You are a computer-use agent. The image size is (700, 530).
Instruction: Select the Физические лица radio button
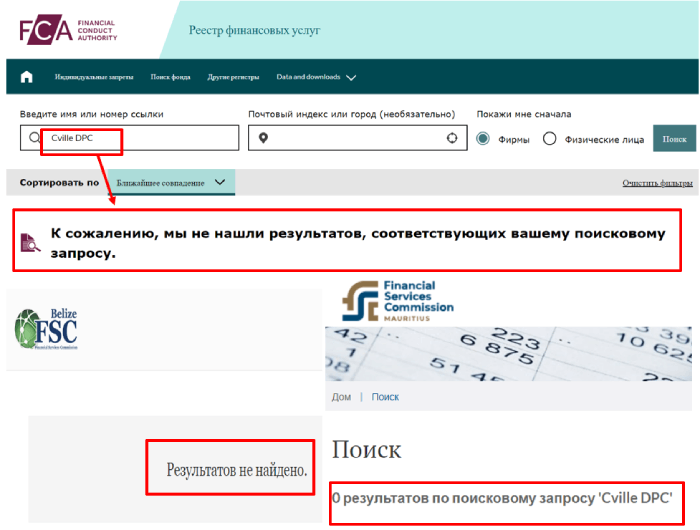tap(550, 139)
